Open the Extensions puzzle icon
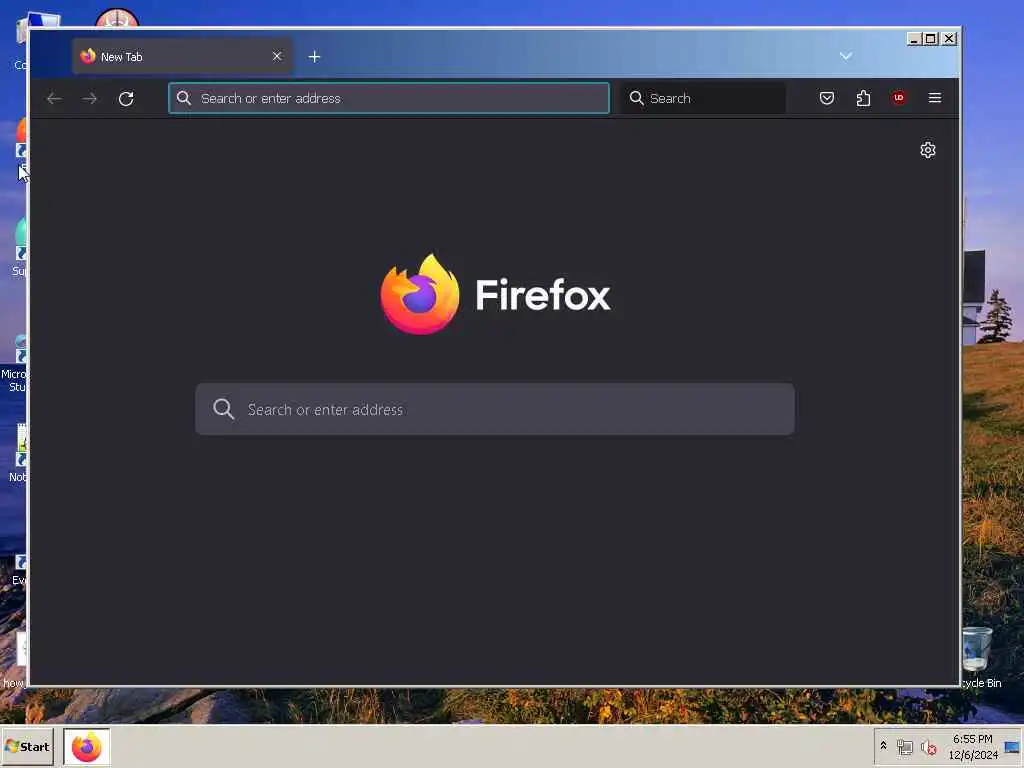 click(x=863, y=98)
